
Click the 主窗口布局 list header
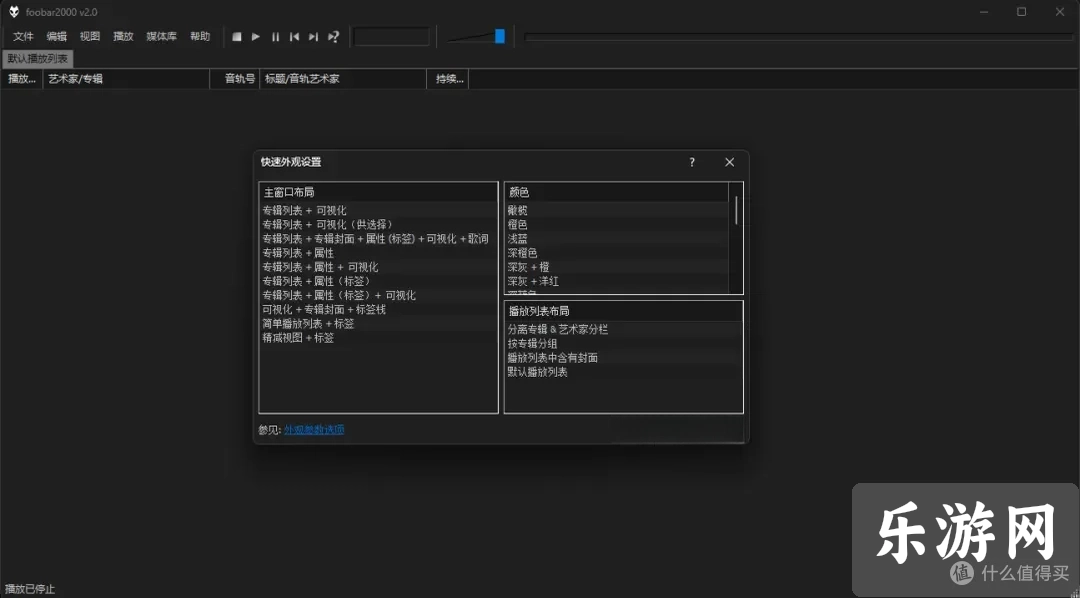[378, 192]
